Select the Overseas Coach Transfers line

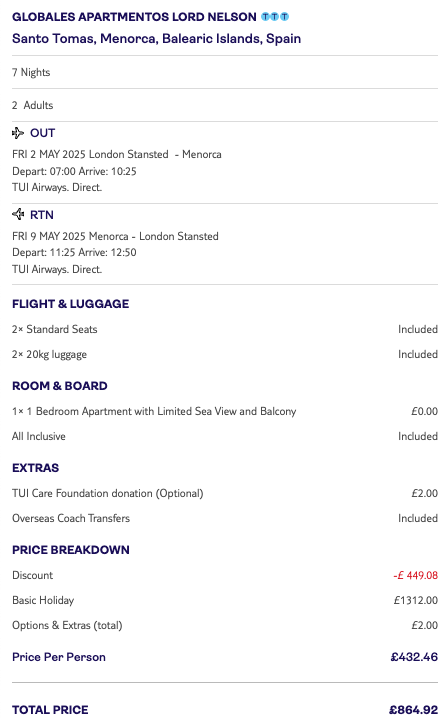(225, 518)
